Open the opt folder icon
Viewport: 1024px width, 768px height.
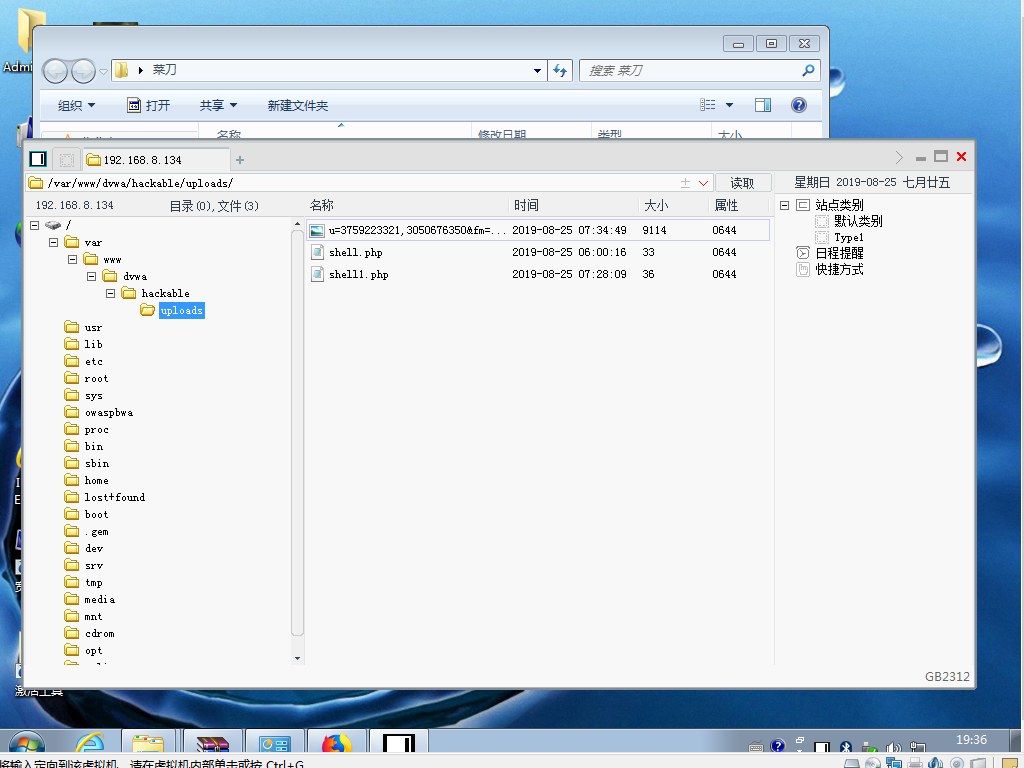tap(72, 650)
